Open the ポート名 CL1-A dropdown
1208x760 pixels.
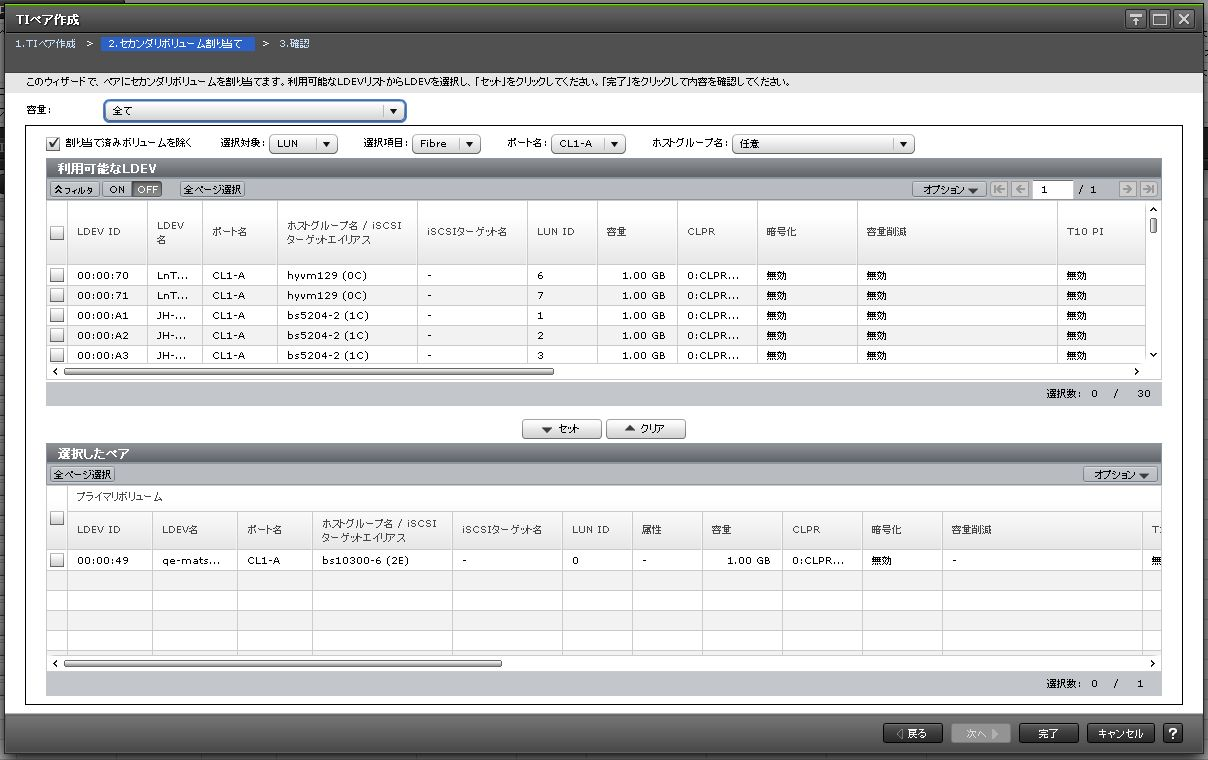click(x=589, y=144)
